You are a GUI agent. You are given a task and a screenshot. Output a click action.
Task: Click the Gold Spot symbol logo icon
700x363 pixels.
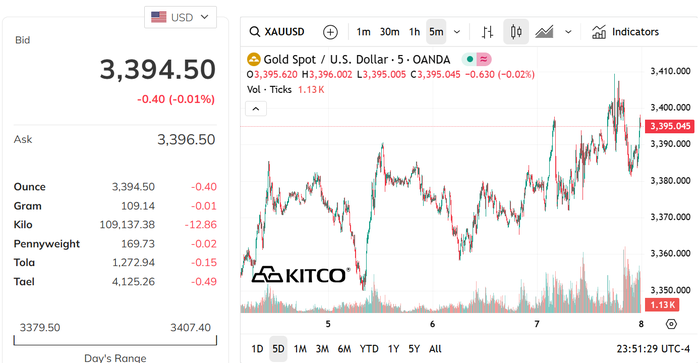(254, 59)
